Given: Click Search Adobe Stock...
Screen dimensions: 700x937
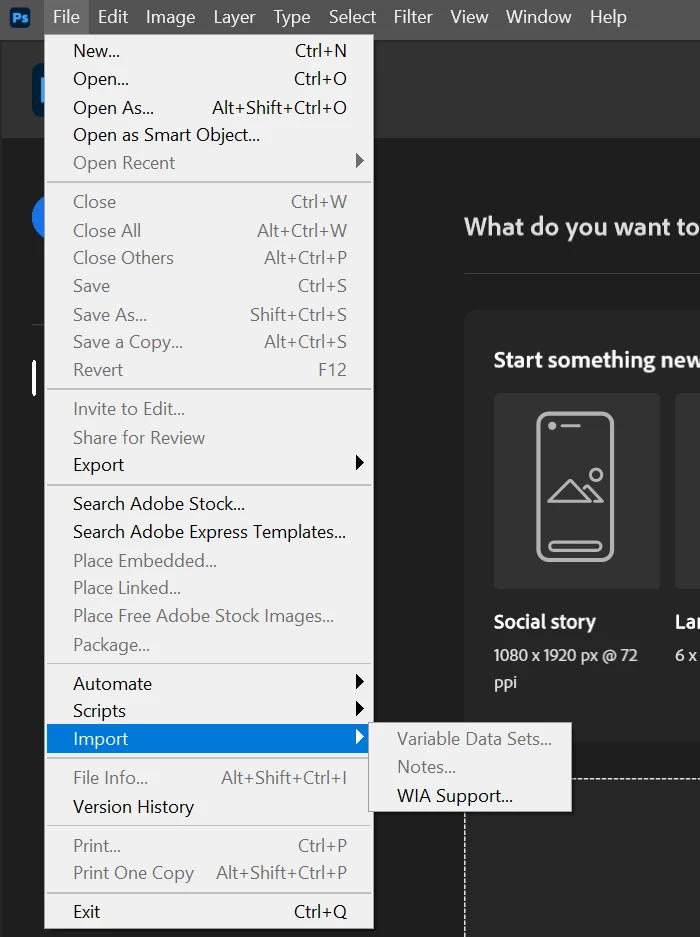Looking at the screenshot, I should tap(209, 504).
